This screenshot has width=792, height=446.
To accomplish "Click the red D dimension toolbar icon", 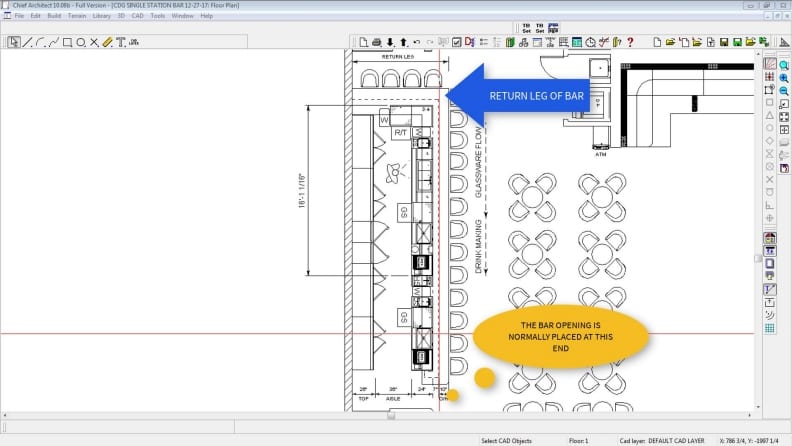I will click(x=470, y=42).
